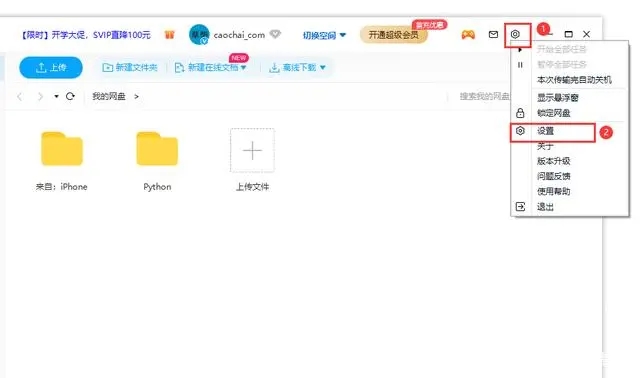Click the refresh icon in navigation bar
Screen dimensions: 640x378
click(70, 96)
